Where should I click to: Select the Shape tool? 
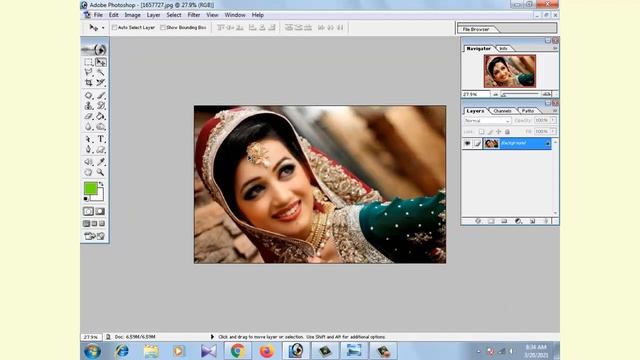[100, 150]
